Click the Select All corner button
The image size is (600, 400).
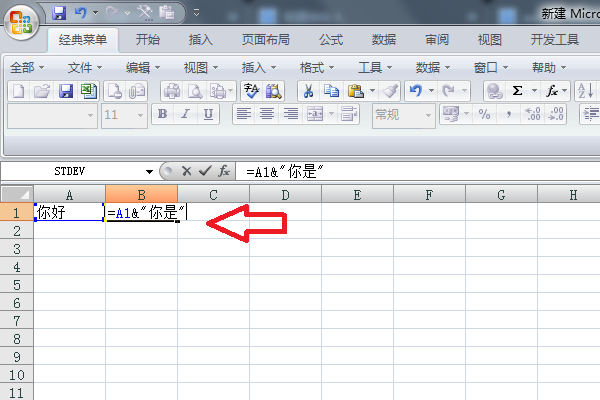click(x=16, y=194)
